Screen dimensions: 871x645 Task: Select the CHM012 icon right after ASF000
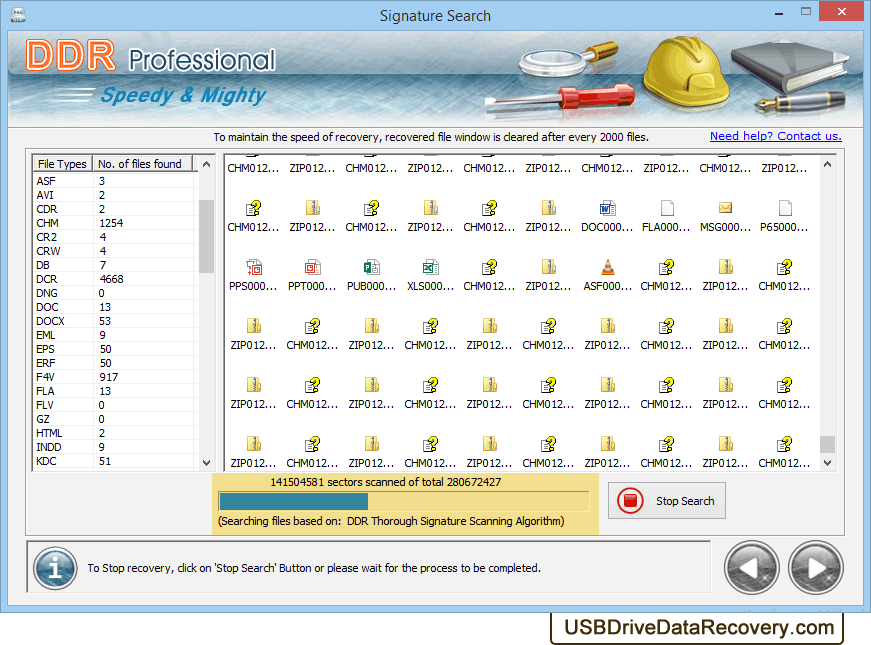click(667, 267)
